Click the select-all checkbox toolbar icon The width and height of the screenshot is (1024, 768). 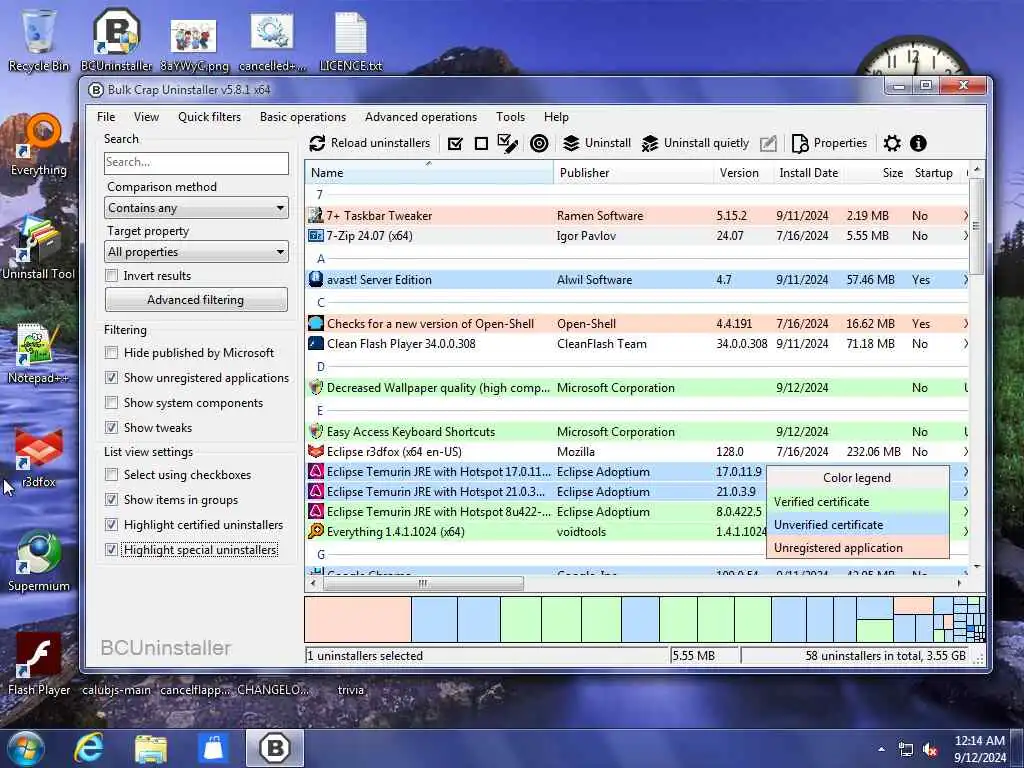(455, 143)
